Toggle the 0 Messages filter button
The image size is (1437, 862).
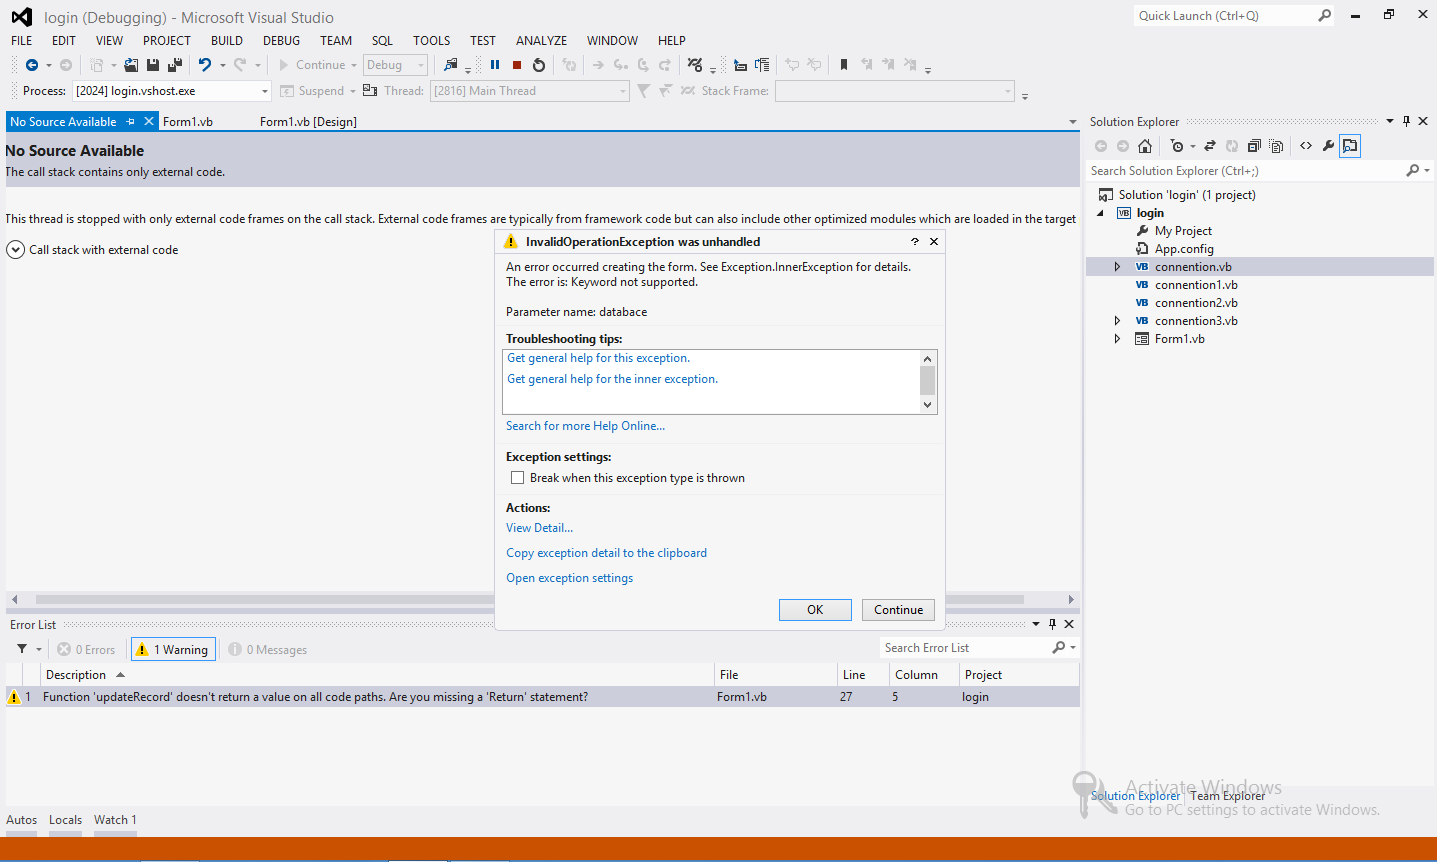[x=268, y=650]
